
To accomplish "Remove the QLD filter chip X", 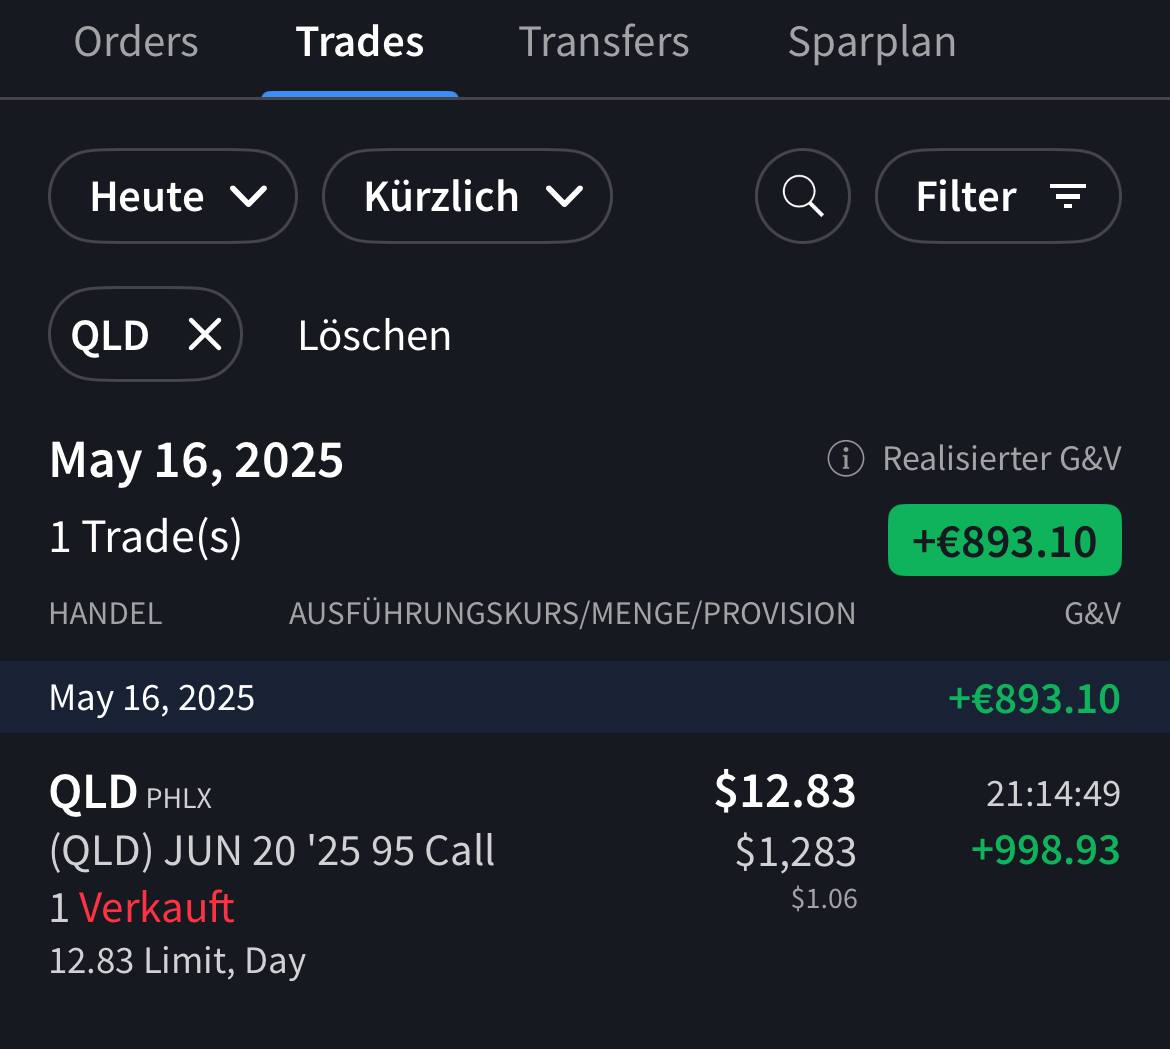I will (x=205, y=335).
